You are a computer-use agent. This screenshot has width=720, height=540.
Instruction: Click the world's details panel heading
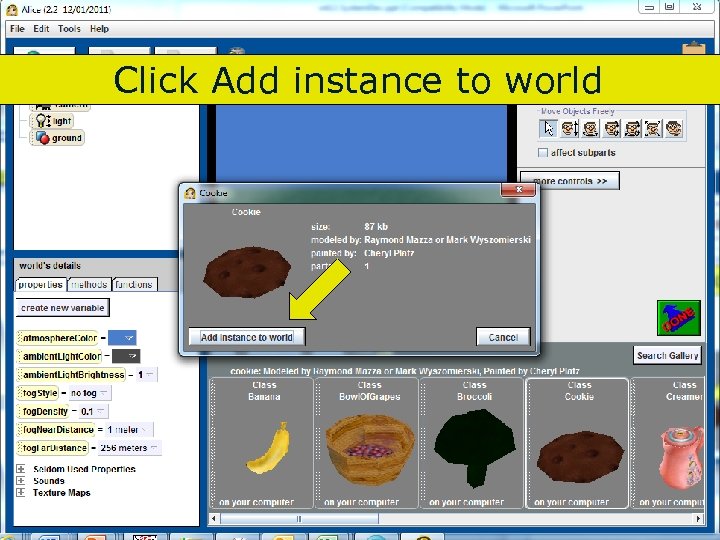click(50, 265)
